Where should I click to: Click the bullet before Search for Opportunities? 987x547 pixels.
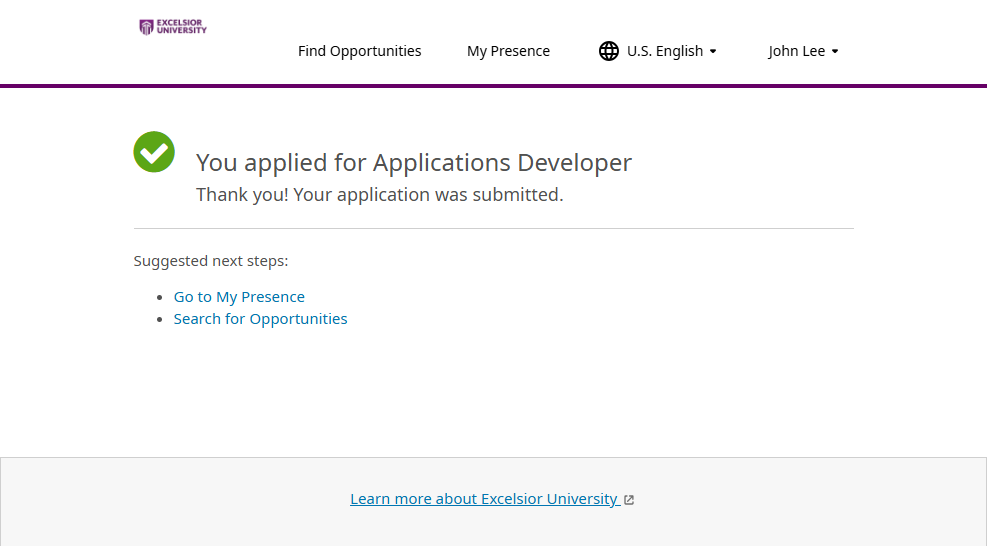160,320
